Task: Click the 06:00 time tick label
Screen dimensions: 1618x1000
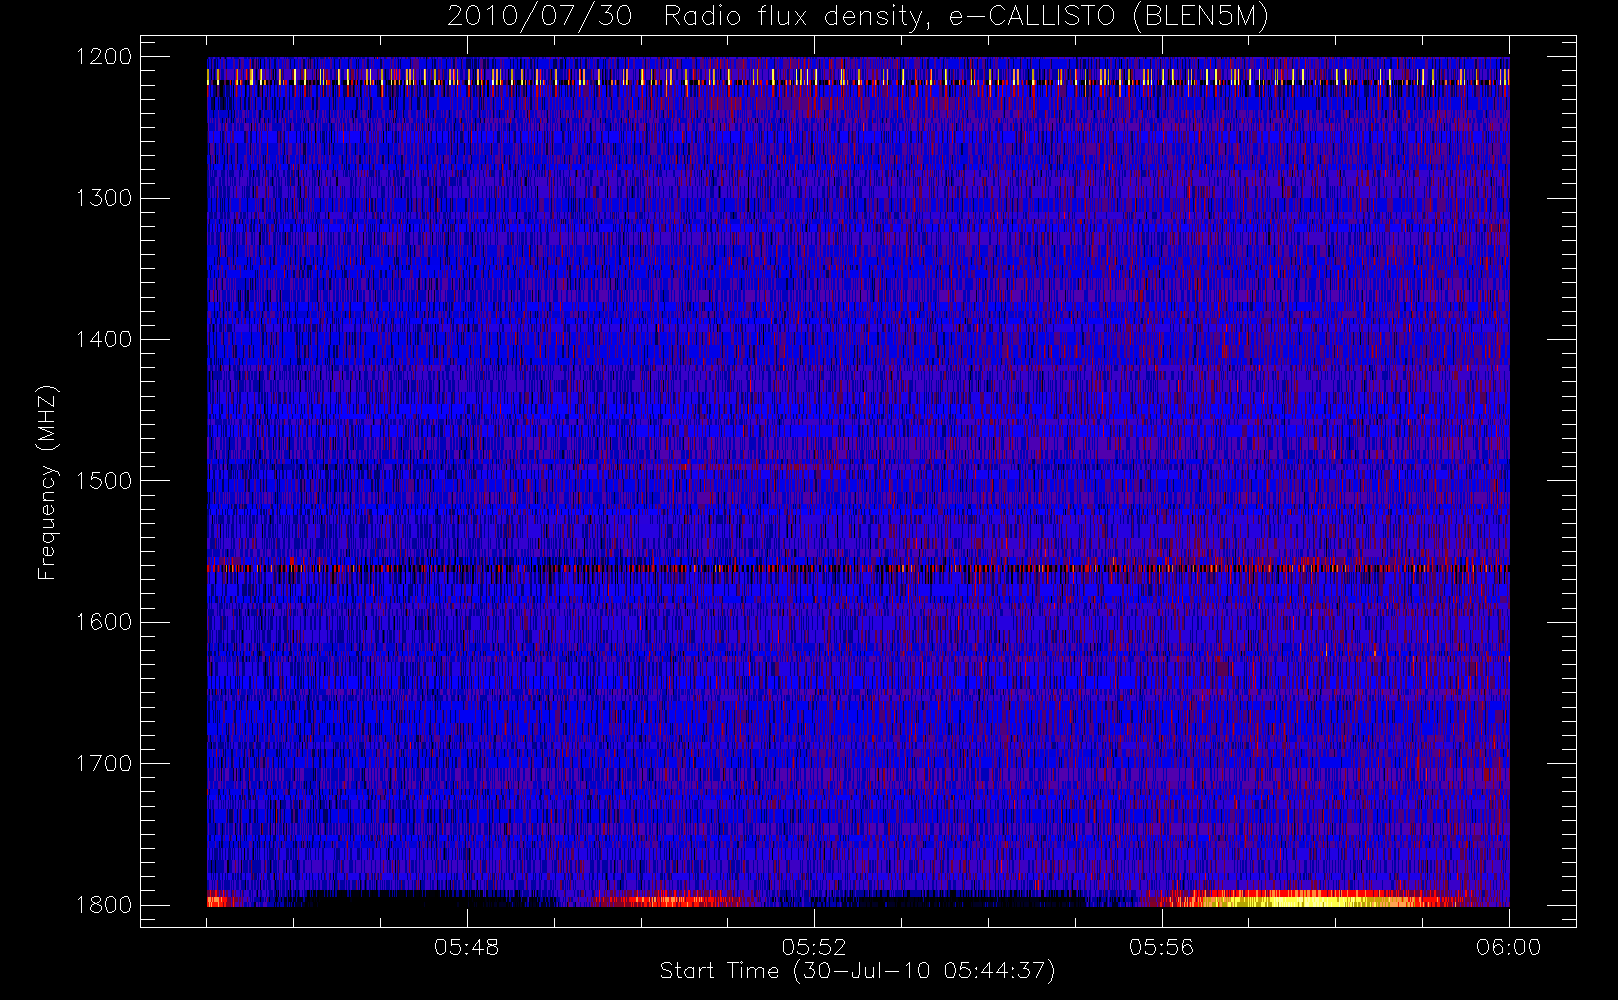Action: coord(1508,947)
